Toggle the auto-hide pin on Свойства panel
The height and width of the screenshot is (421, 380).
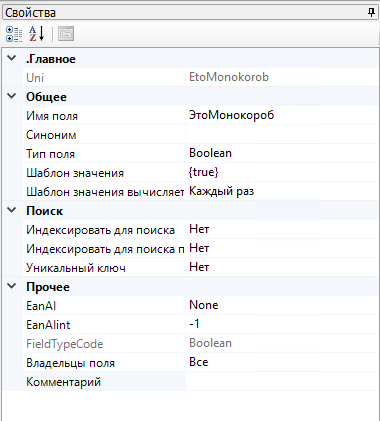tap(371, 13)
